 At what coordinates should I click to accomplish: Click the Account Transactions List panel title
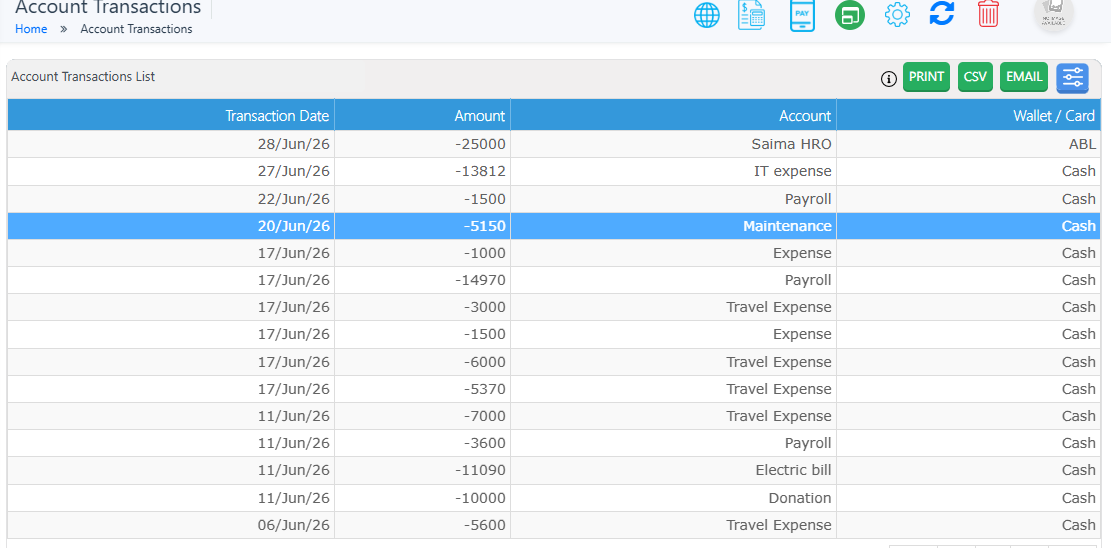pyautogui.click(x=83, y=77)
